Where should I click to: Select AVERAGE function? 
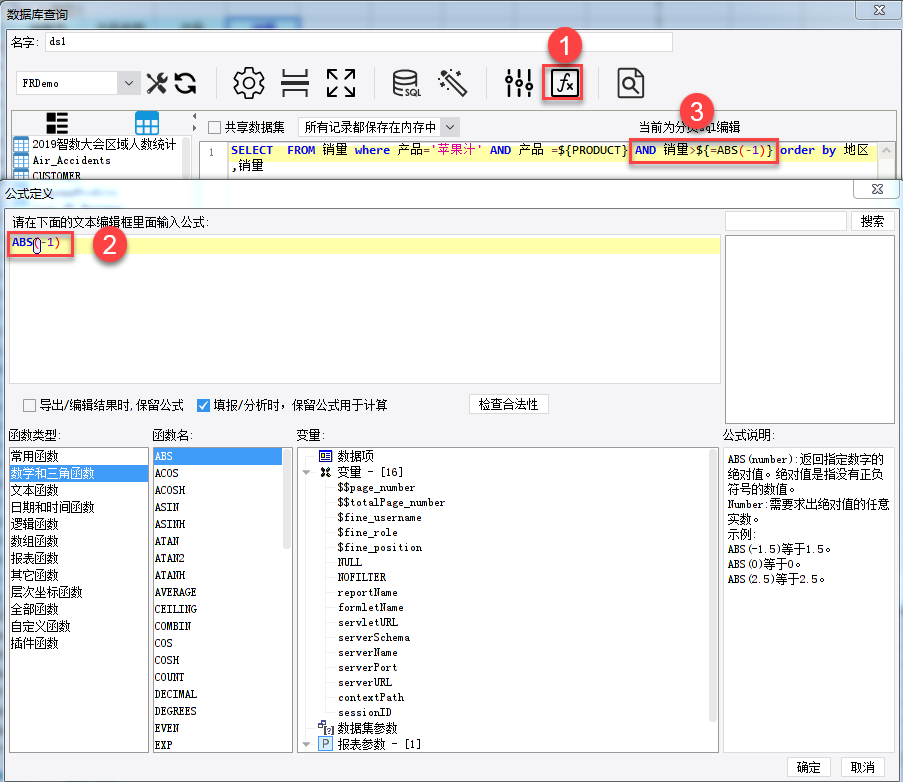(218, 592)
